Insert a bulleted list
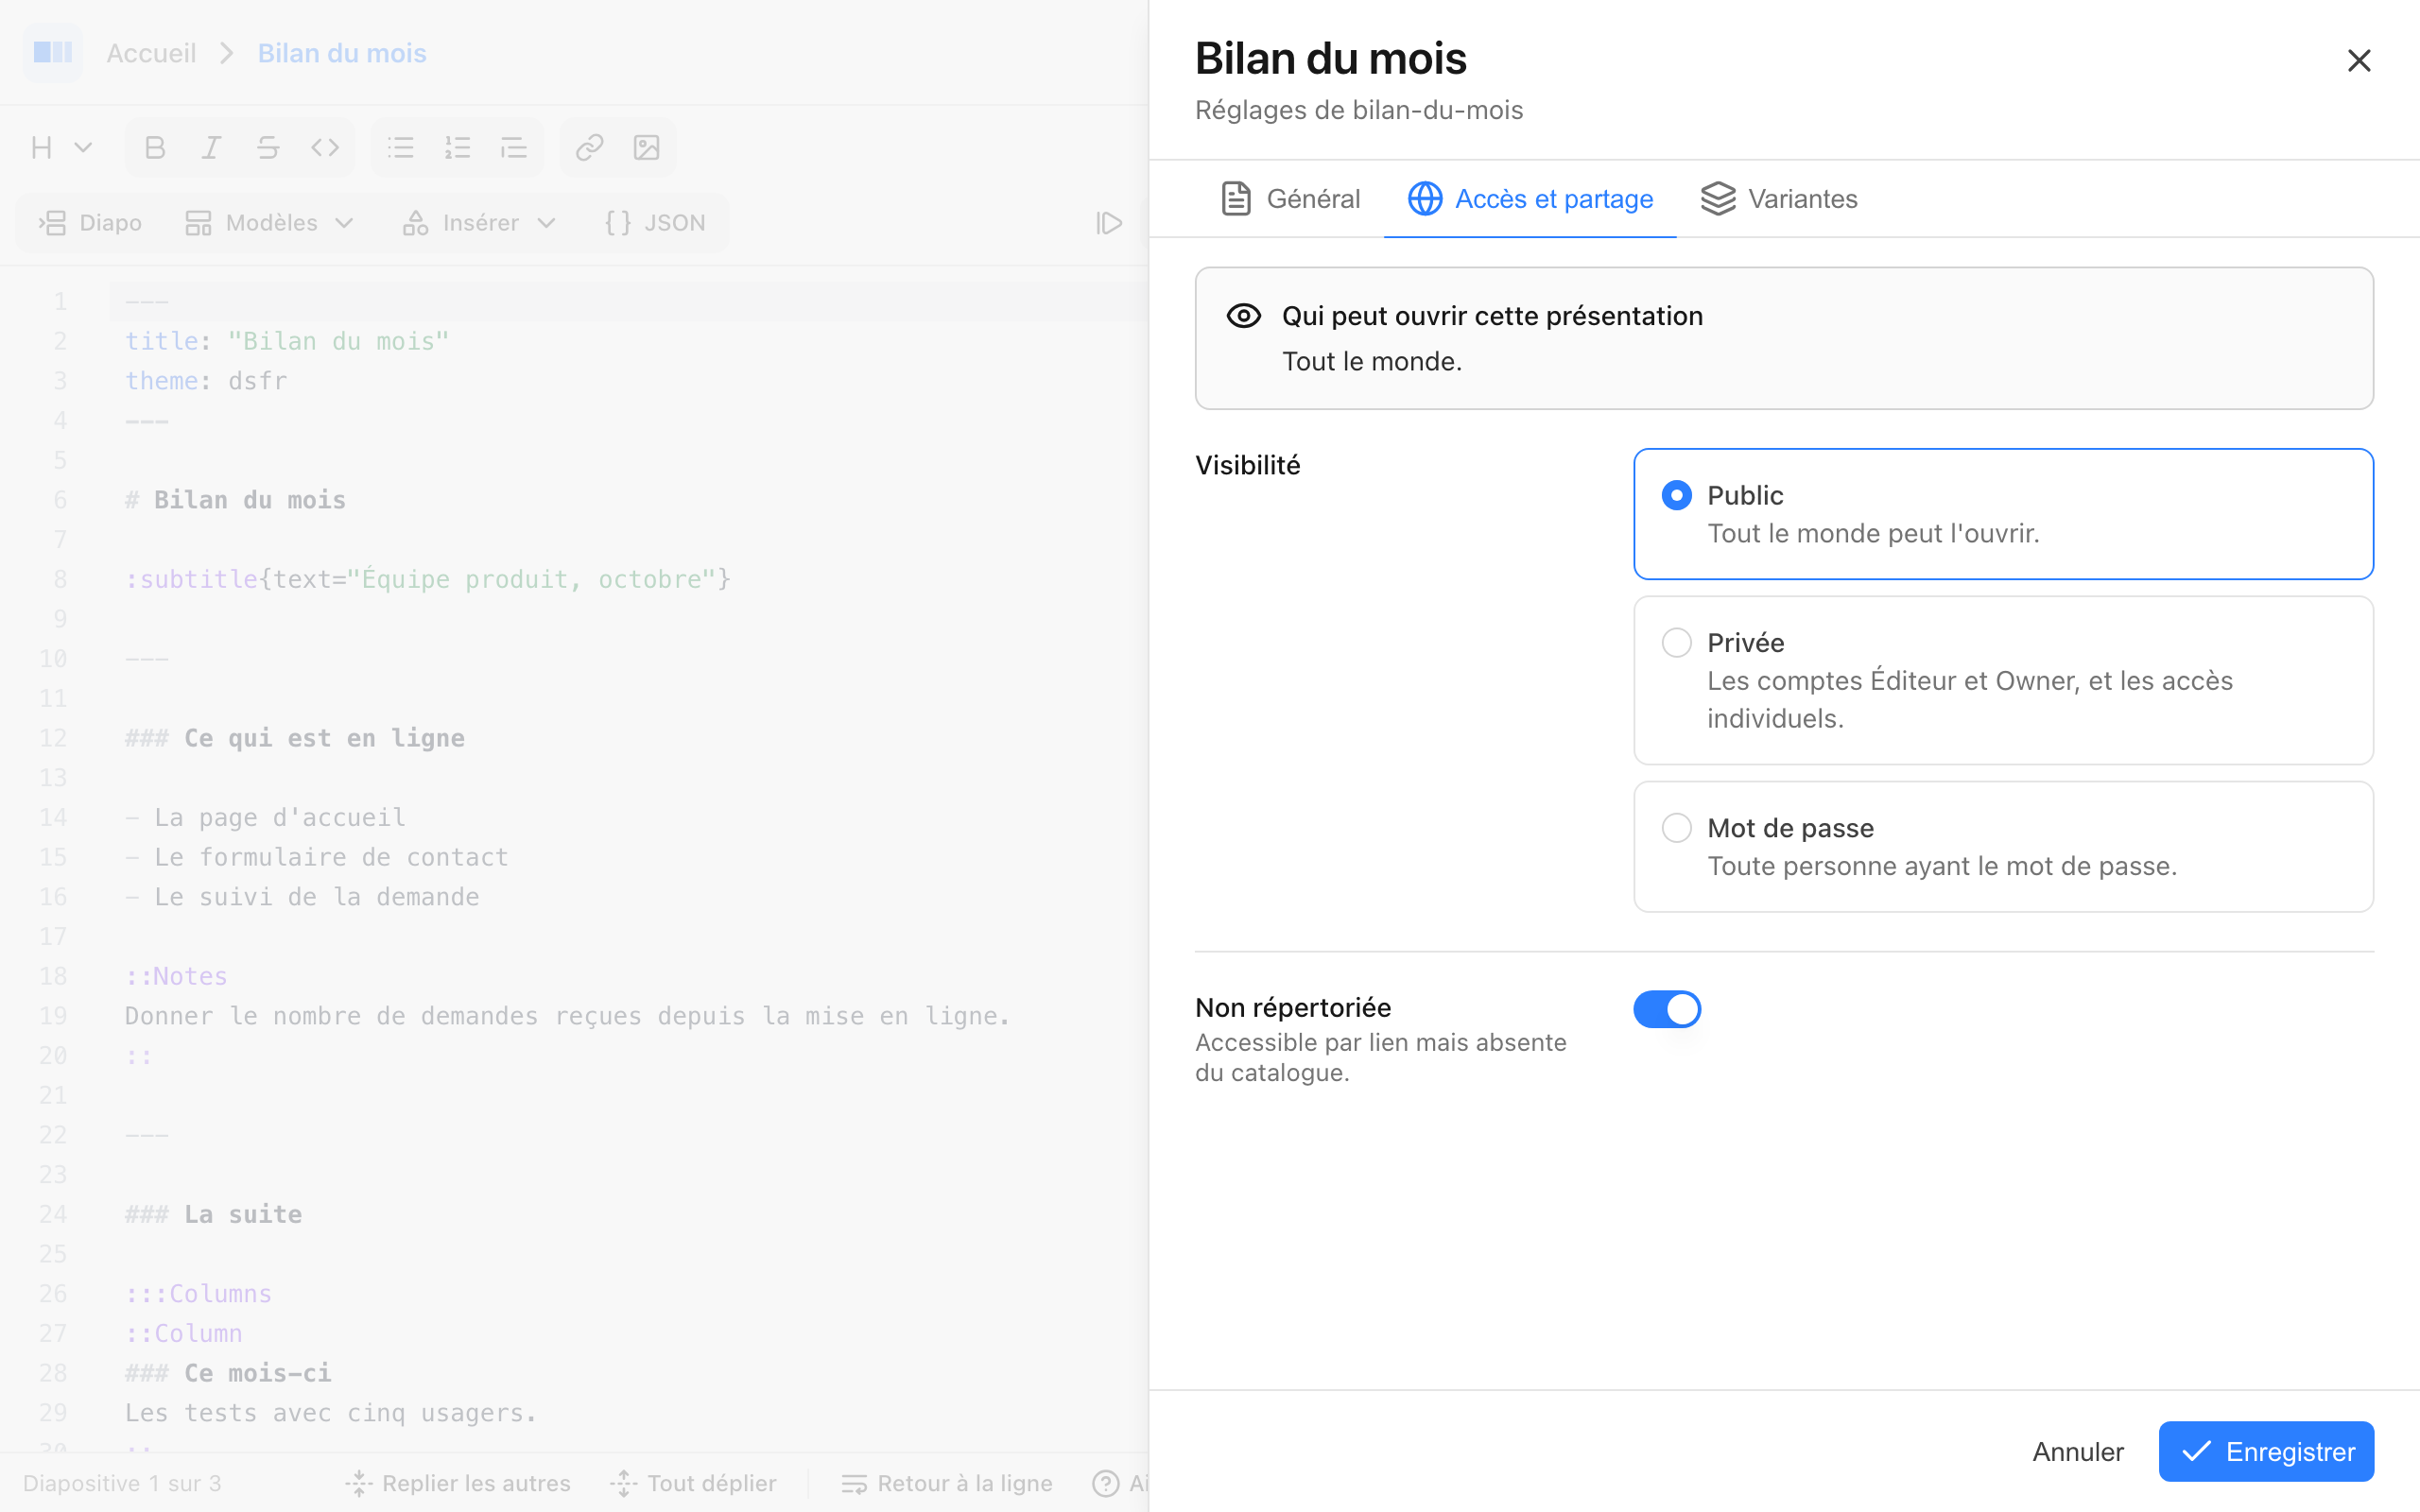Viewport: 2420px width, 1512px height. (401, 148)
